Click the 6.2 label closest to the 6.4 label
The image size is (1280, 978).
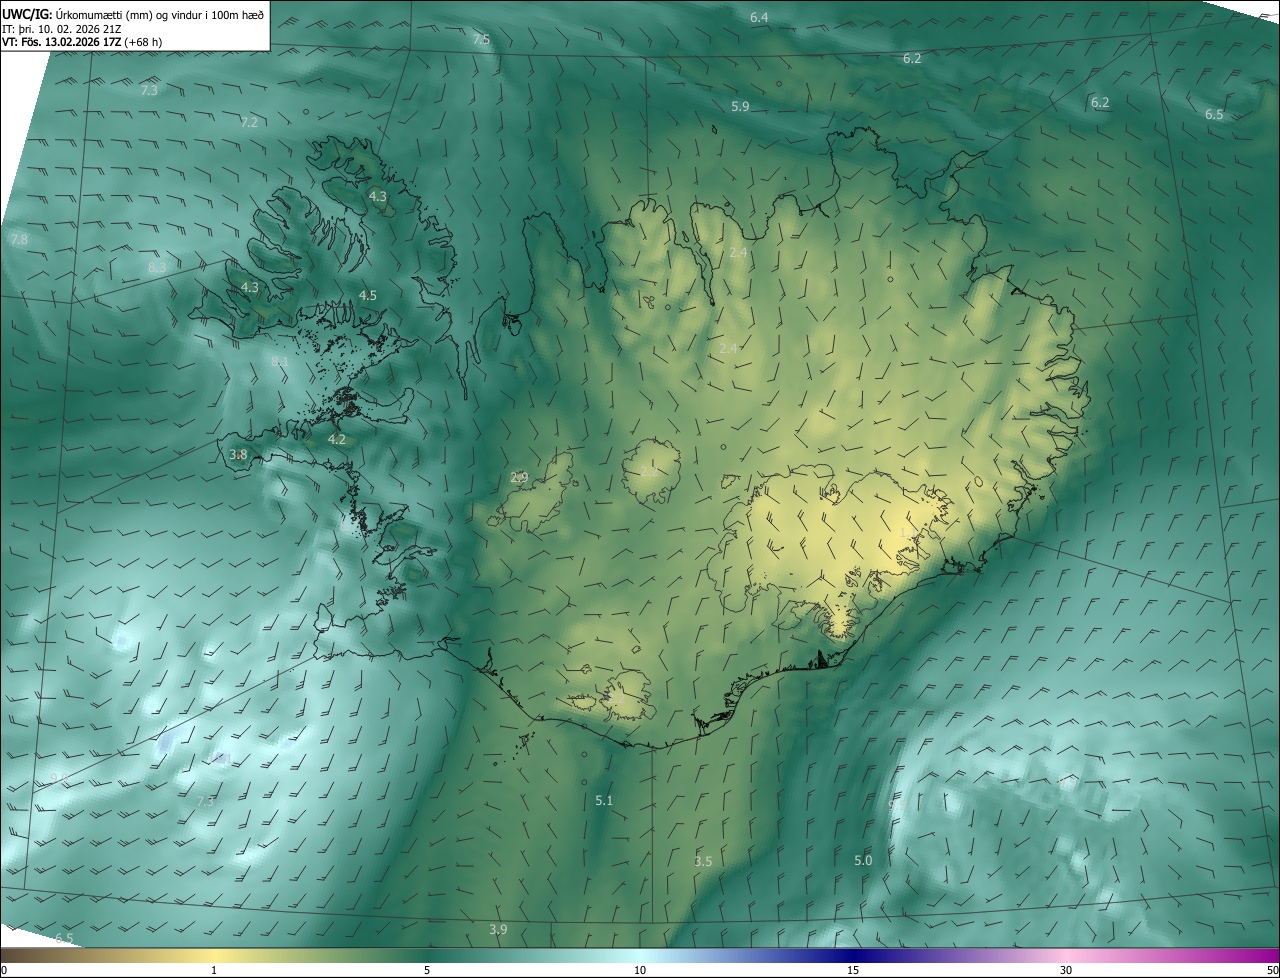[x=912, y=59]
